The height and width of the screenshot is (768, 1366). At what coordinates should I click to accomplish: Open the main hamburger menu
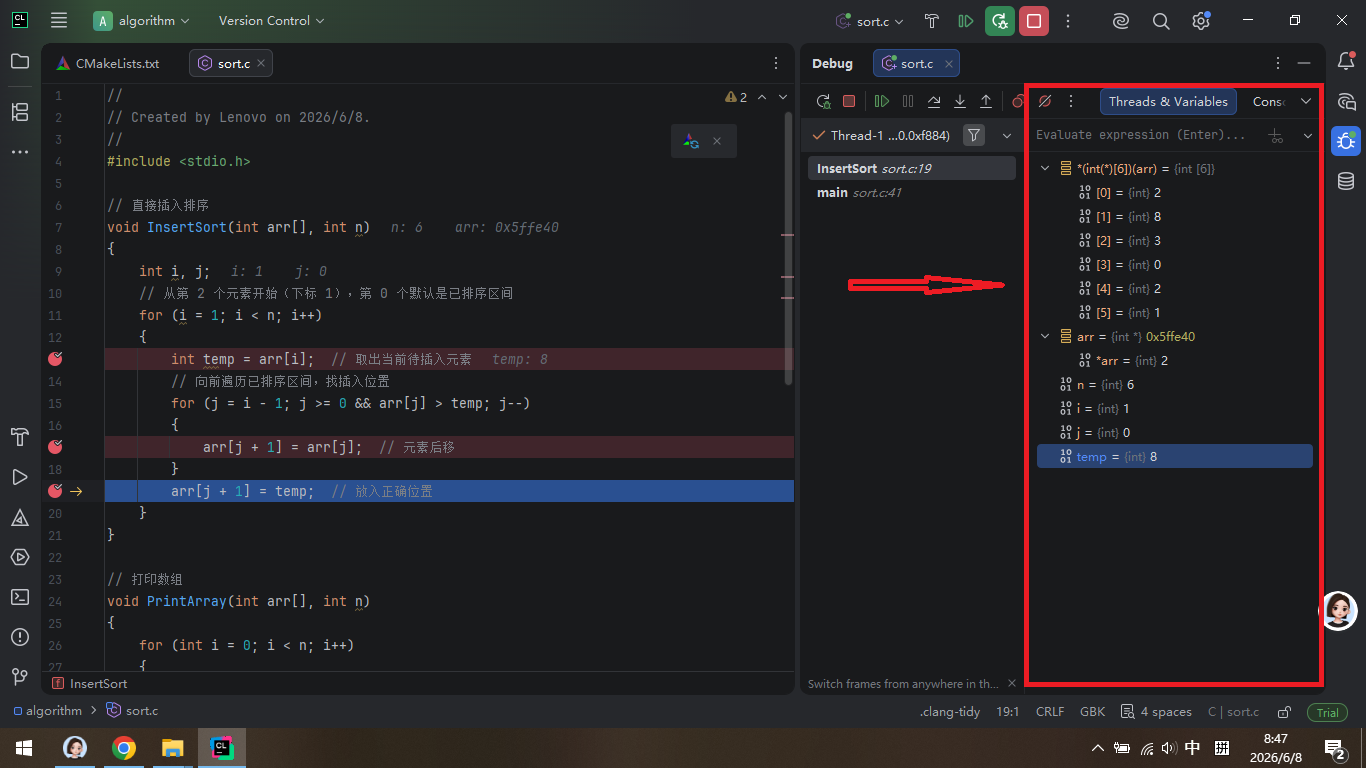click(59, 20)
